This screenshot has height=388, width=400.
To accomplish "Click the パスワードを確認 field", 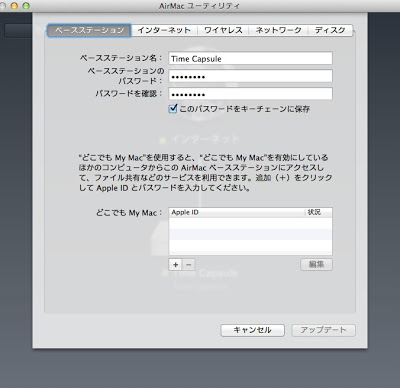I will tap(250, 94).
